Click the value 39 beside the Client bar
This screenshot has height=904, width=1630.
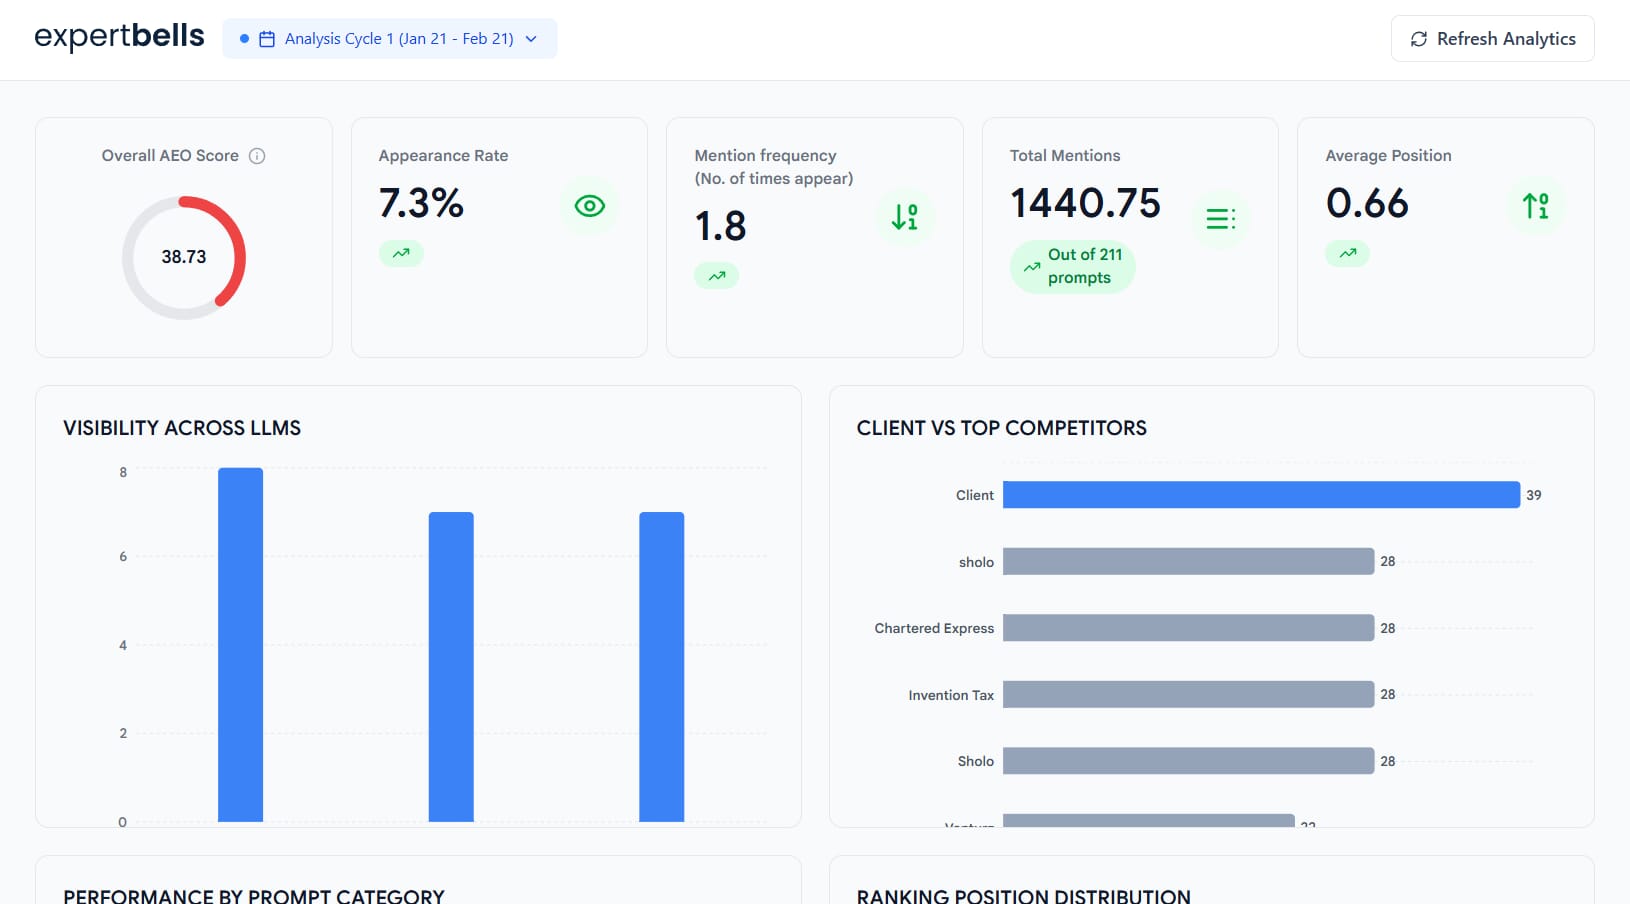1534,495
